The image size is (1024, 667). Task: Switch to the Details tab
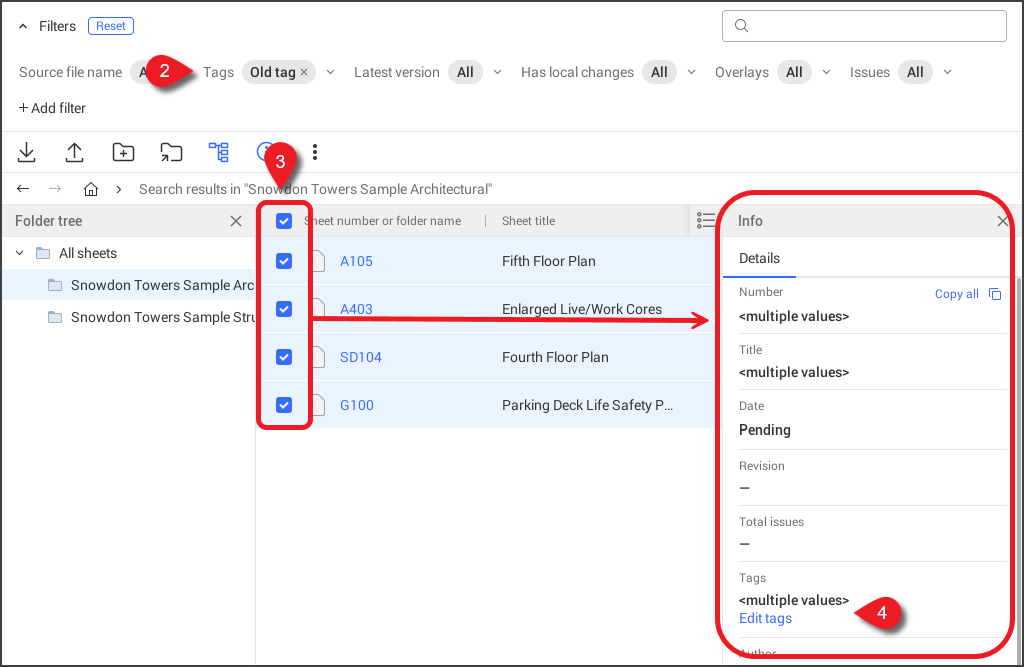click(759, 258)
